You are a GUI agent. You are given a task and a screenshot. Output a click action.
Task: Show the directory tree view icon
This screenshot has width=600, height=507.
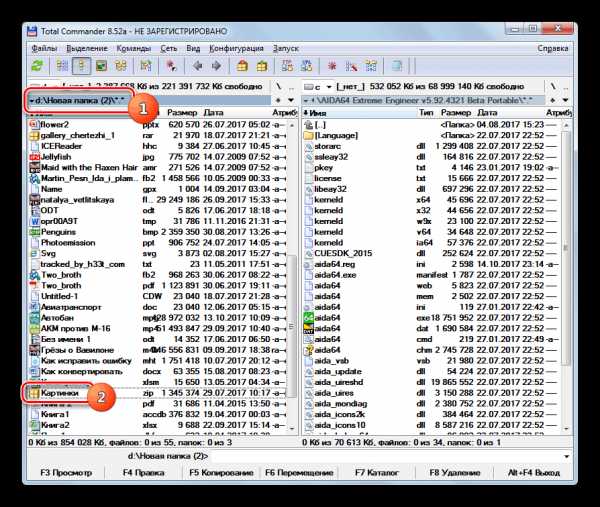tap(121, 66)
